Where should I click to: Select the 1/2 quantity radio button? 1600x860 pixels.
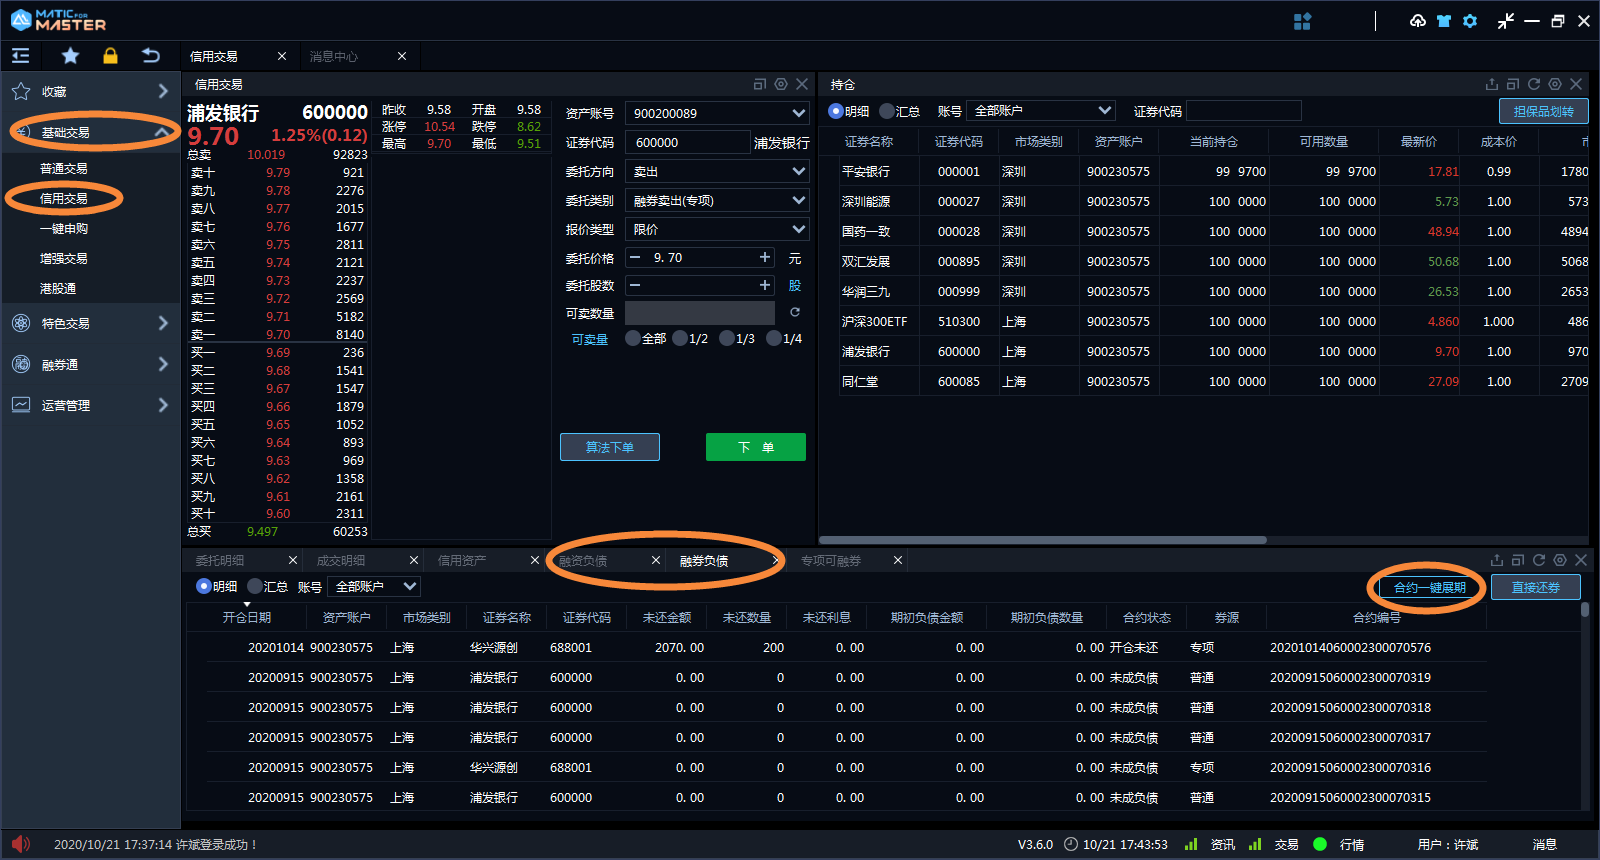pos(681,339)
